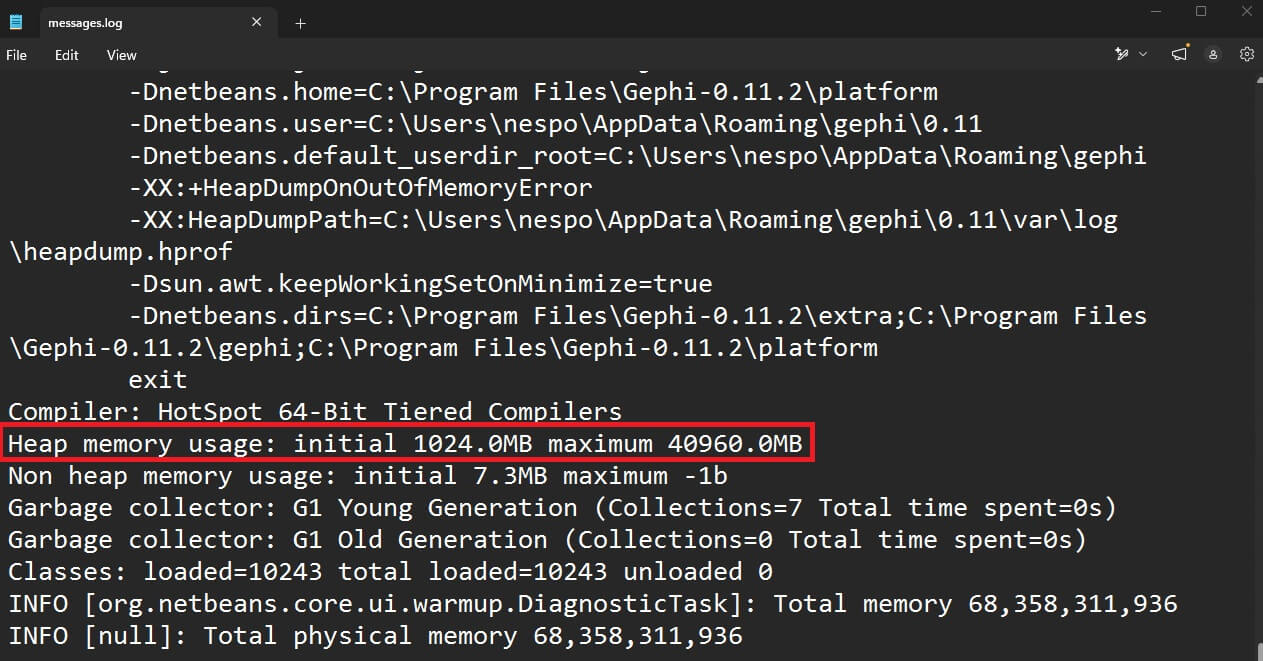The image size is (1263, 661).
Task: Click the 'Heap memory usage' line
Action: point(405,444)
